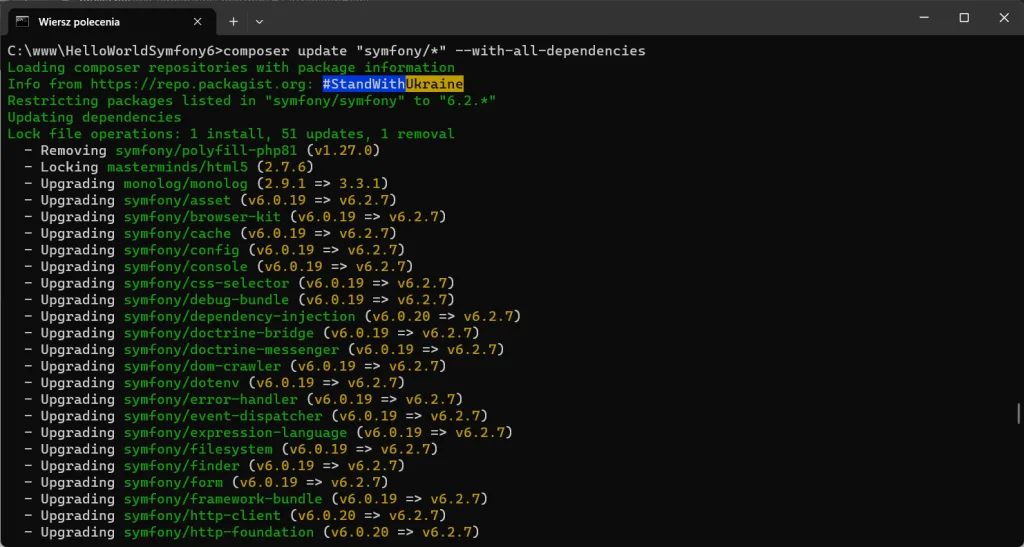Click symfony/polyfill-php81 in Removing line
1024x547 pixels.
pyautogui.click(x=206, y=151)
